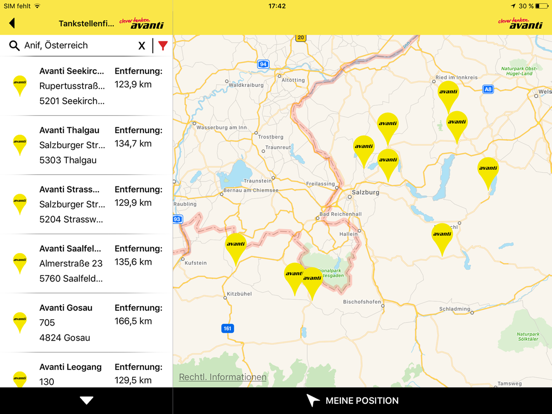Open the Avanti Thalgau station entry
The width and height of the screenshot is (552, 414).
[x=86, y=145]
